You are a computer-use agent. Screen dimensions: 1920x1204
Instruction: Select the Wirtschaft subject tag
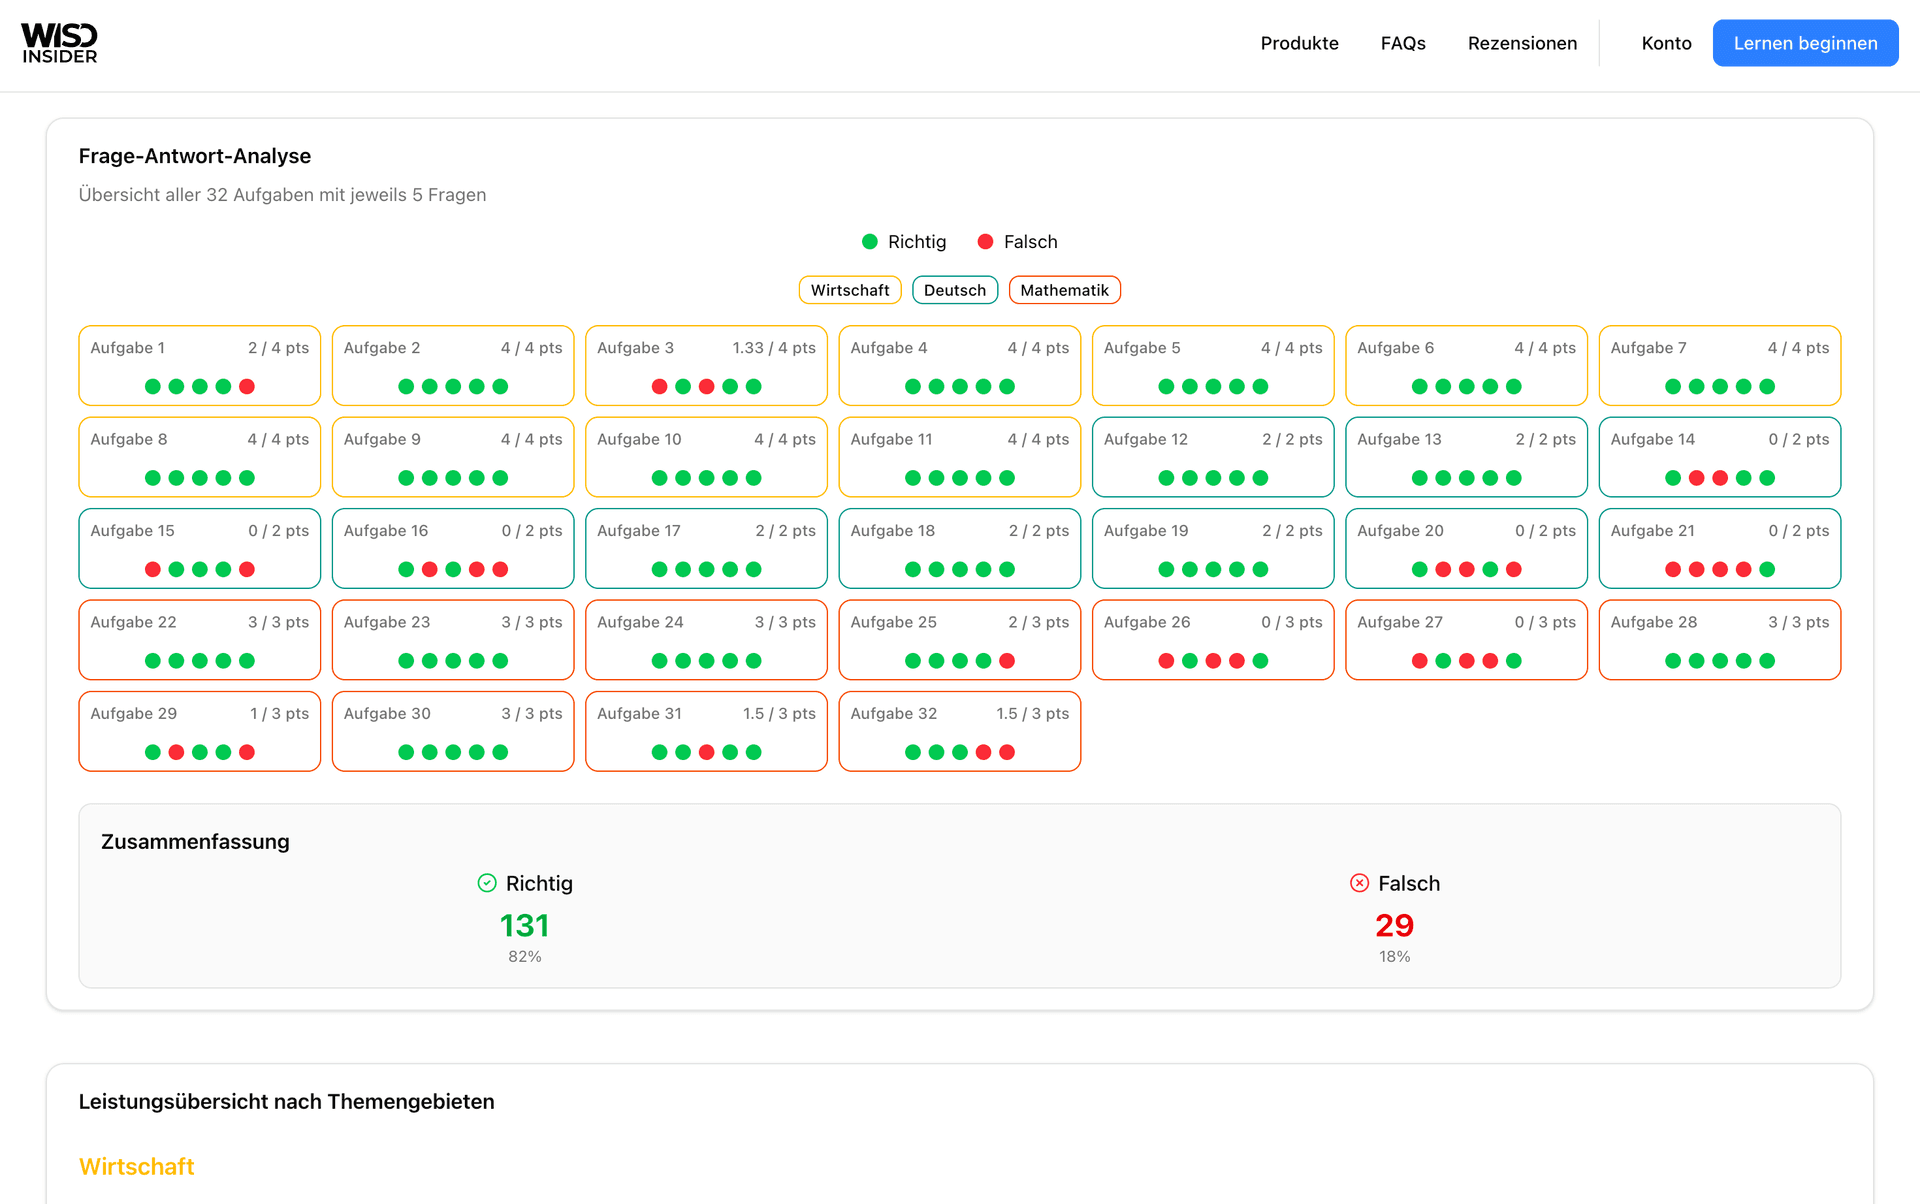850,290
